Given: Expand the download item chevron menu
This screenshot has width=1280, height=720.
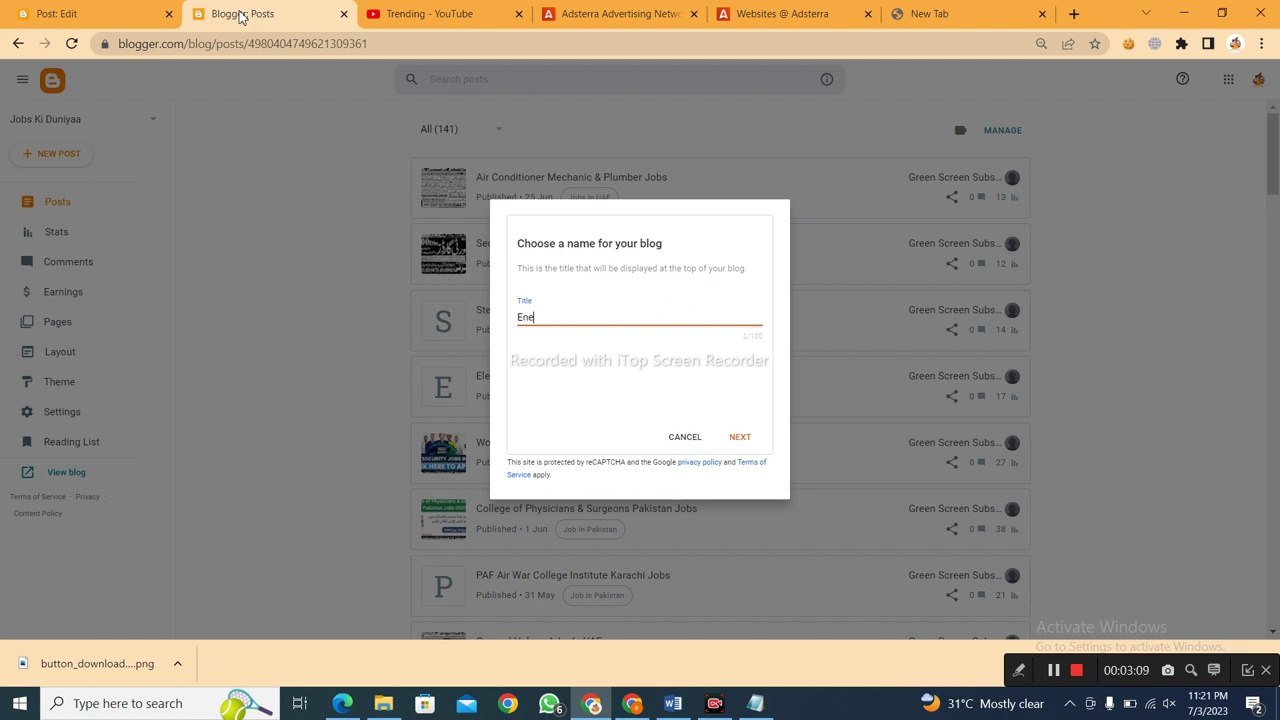Looking at the screenshot, I should pyautogui.click(x=177, y=664).
